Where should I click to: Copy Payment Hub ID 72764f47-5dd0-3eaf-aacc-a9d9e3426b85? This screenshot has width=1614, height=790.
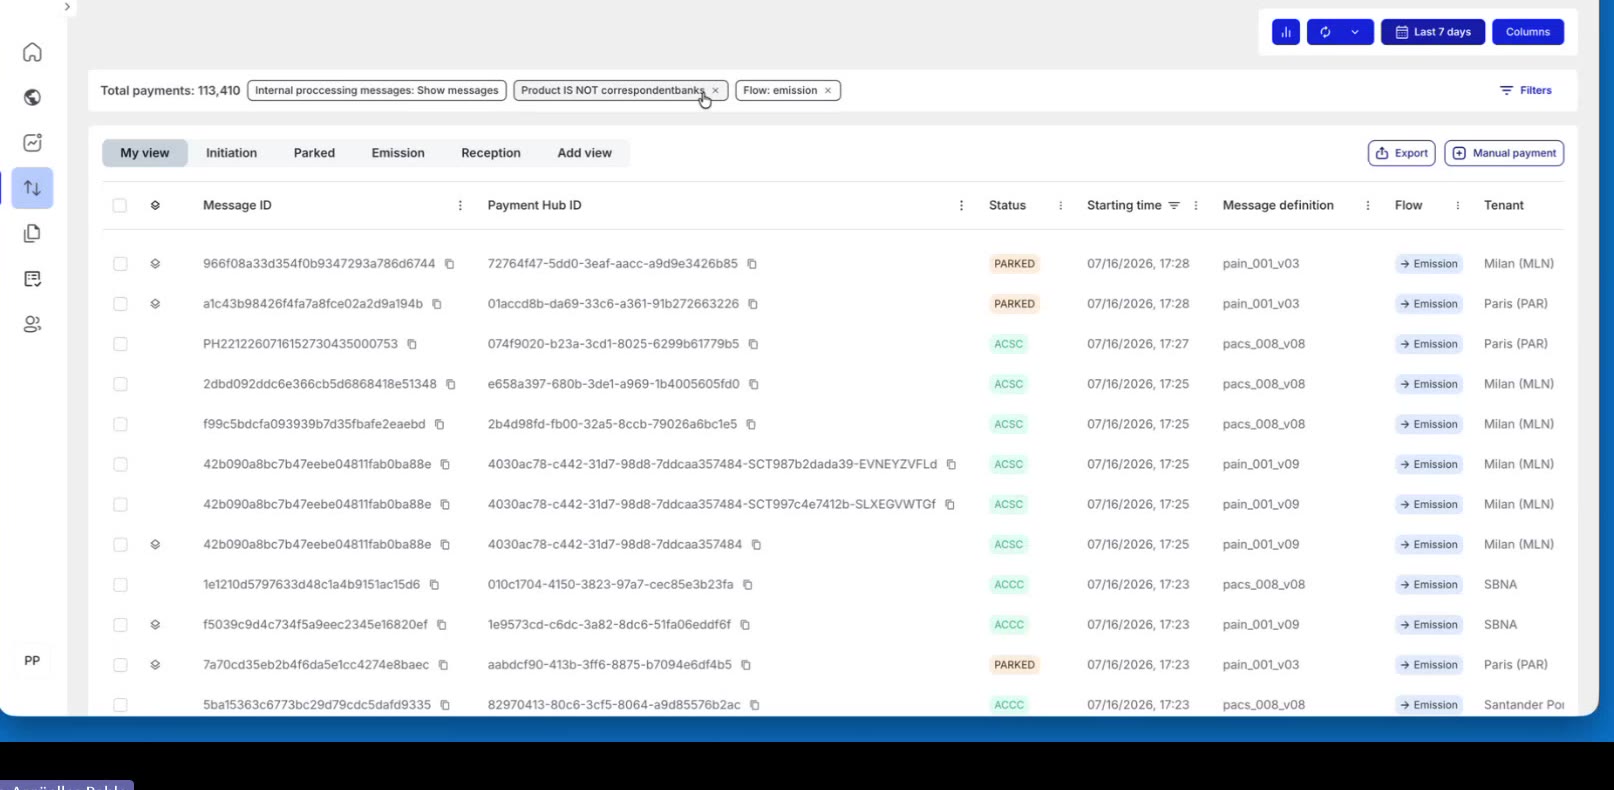click(x=752, y=264)
